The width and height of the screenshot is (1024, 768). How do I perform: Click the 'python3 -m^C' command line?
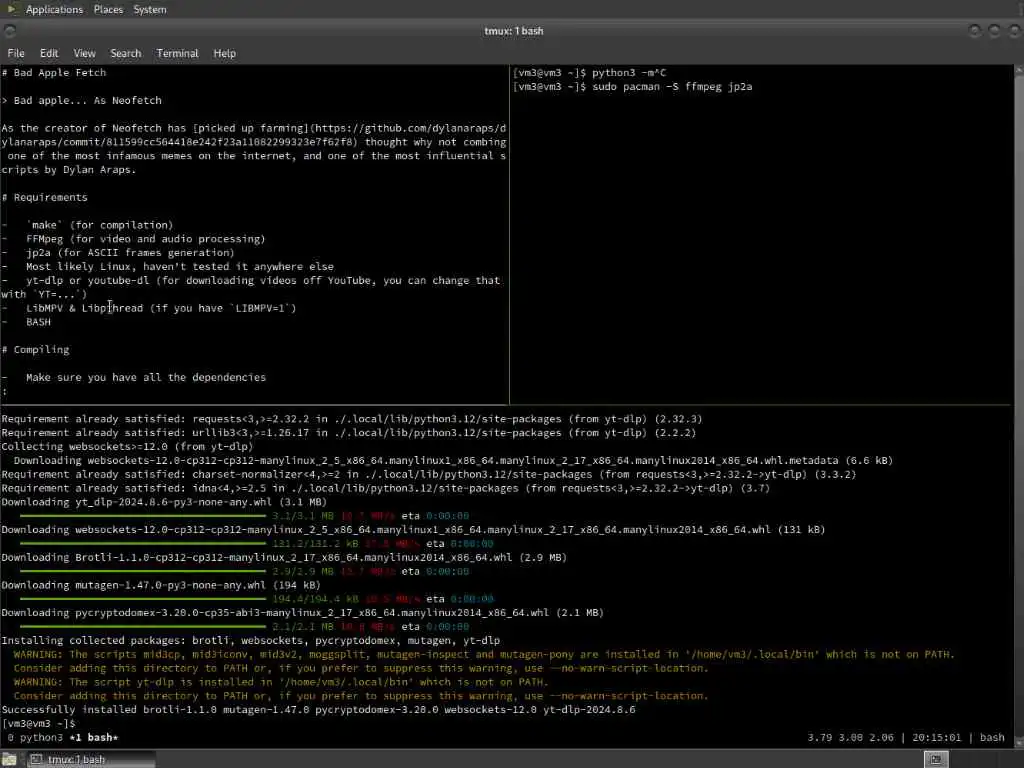pos(629,72)
